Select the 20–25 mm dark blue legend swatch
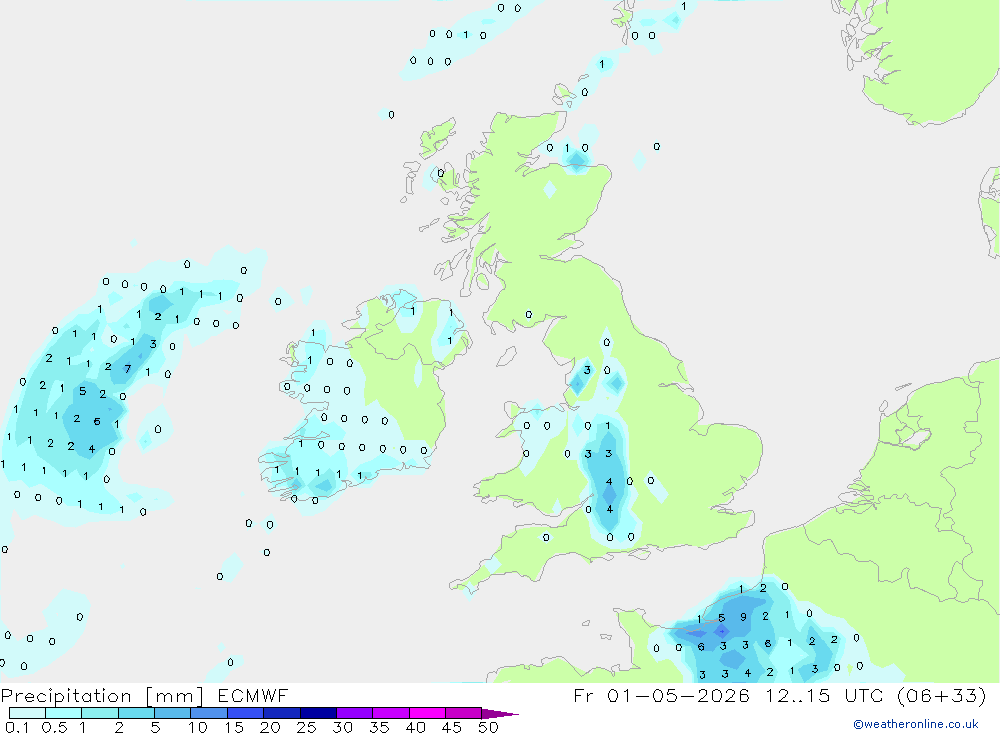 pyautogui.click(x=282, y=713)
